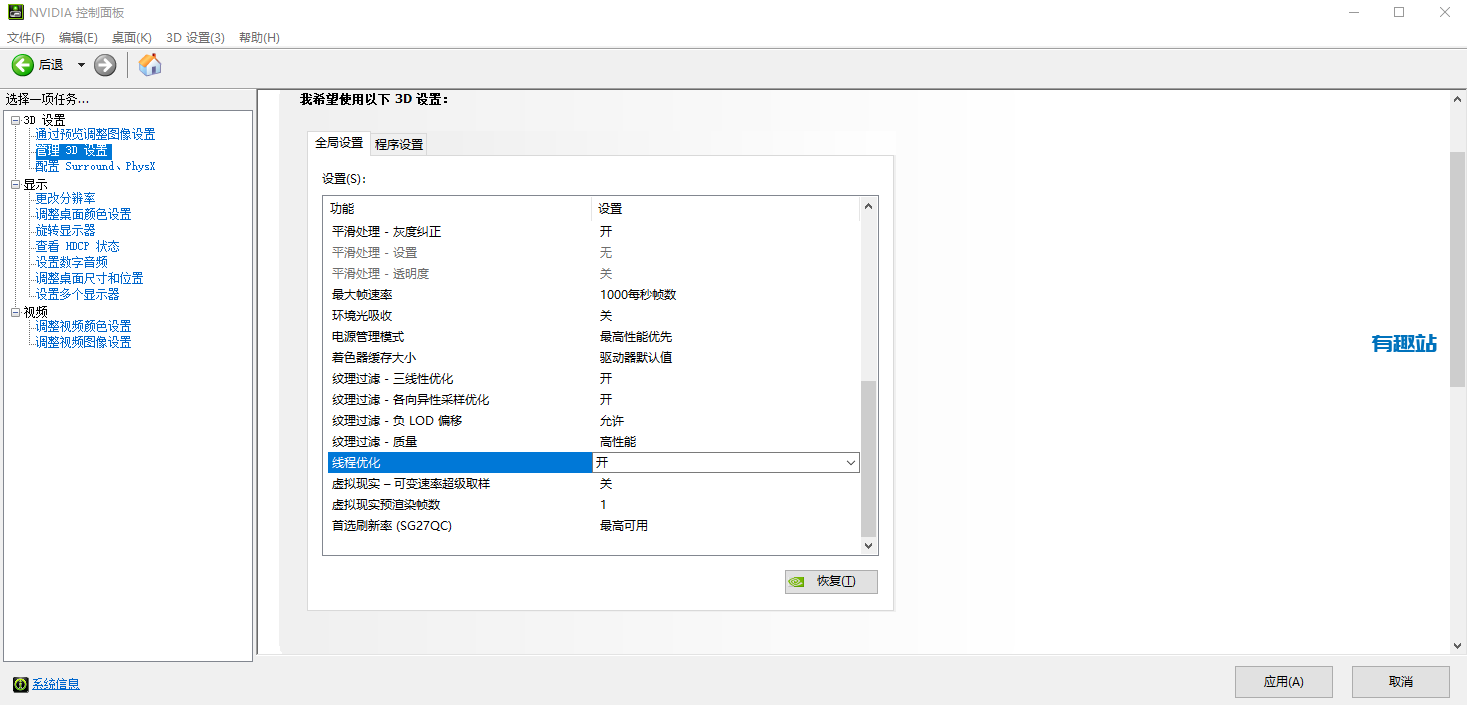Image resolution: width=1467 pixels, height=705 pixels.
Task: Click the 取消 cancel button
Action: [1401, 682]
